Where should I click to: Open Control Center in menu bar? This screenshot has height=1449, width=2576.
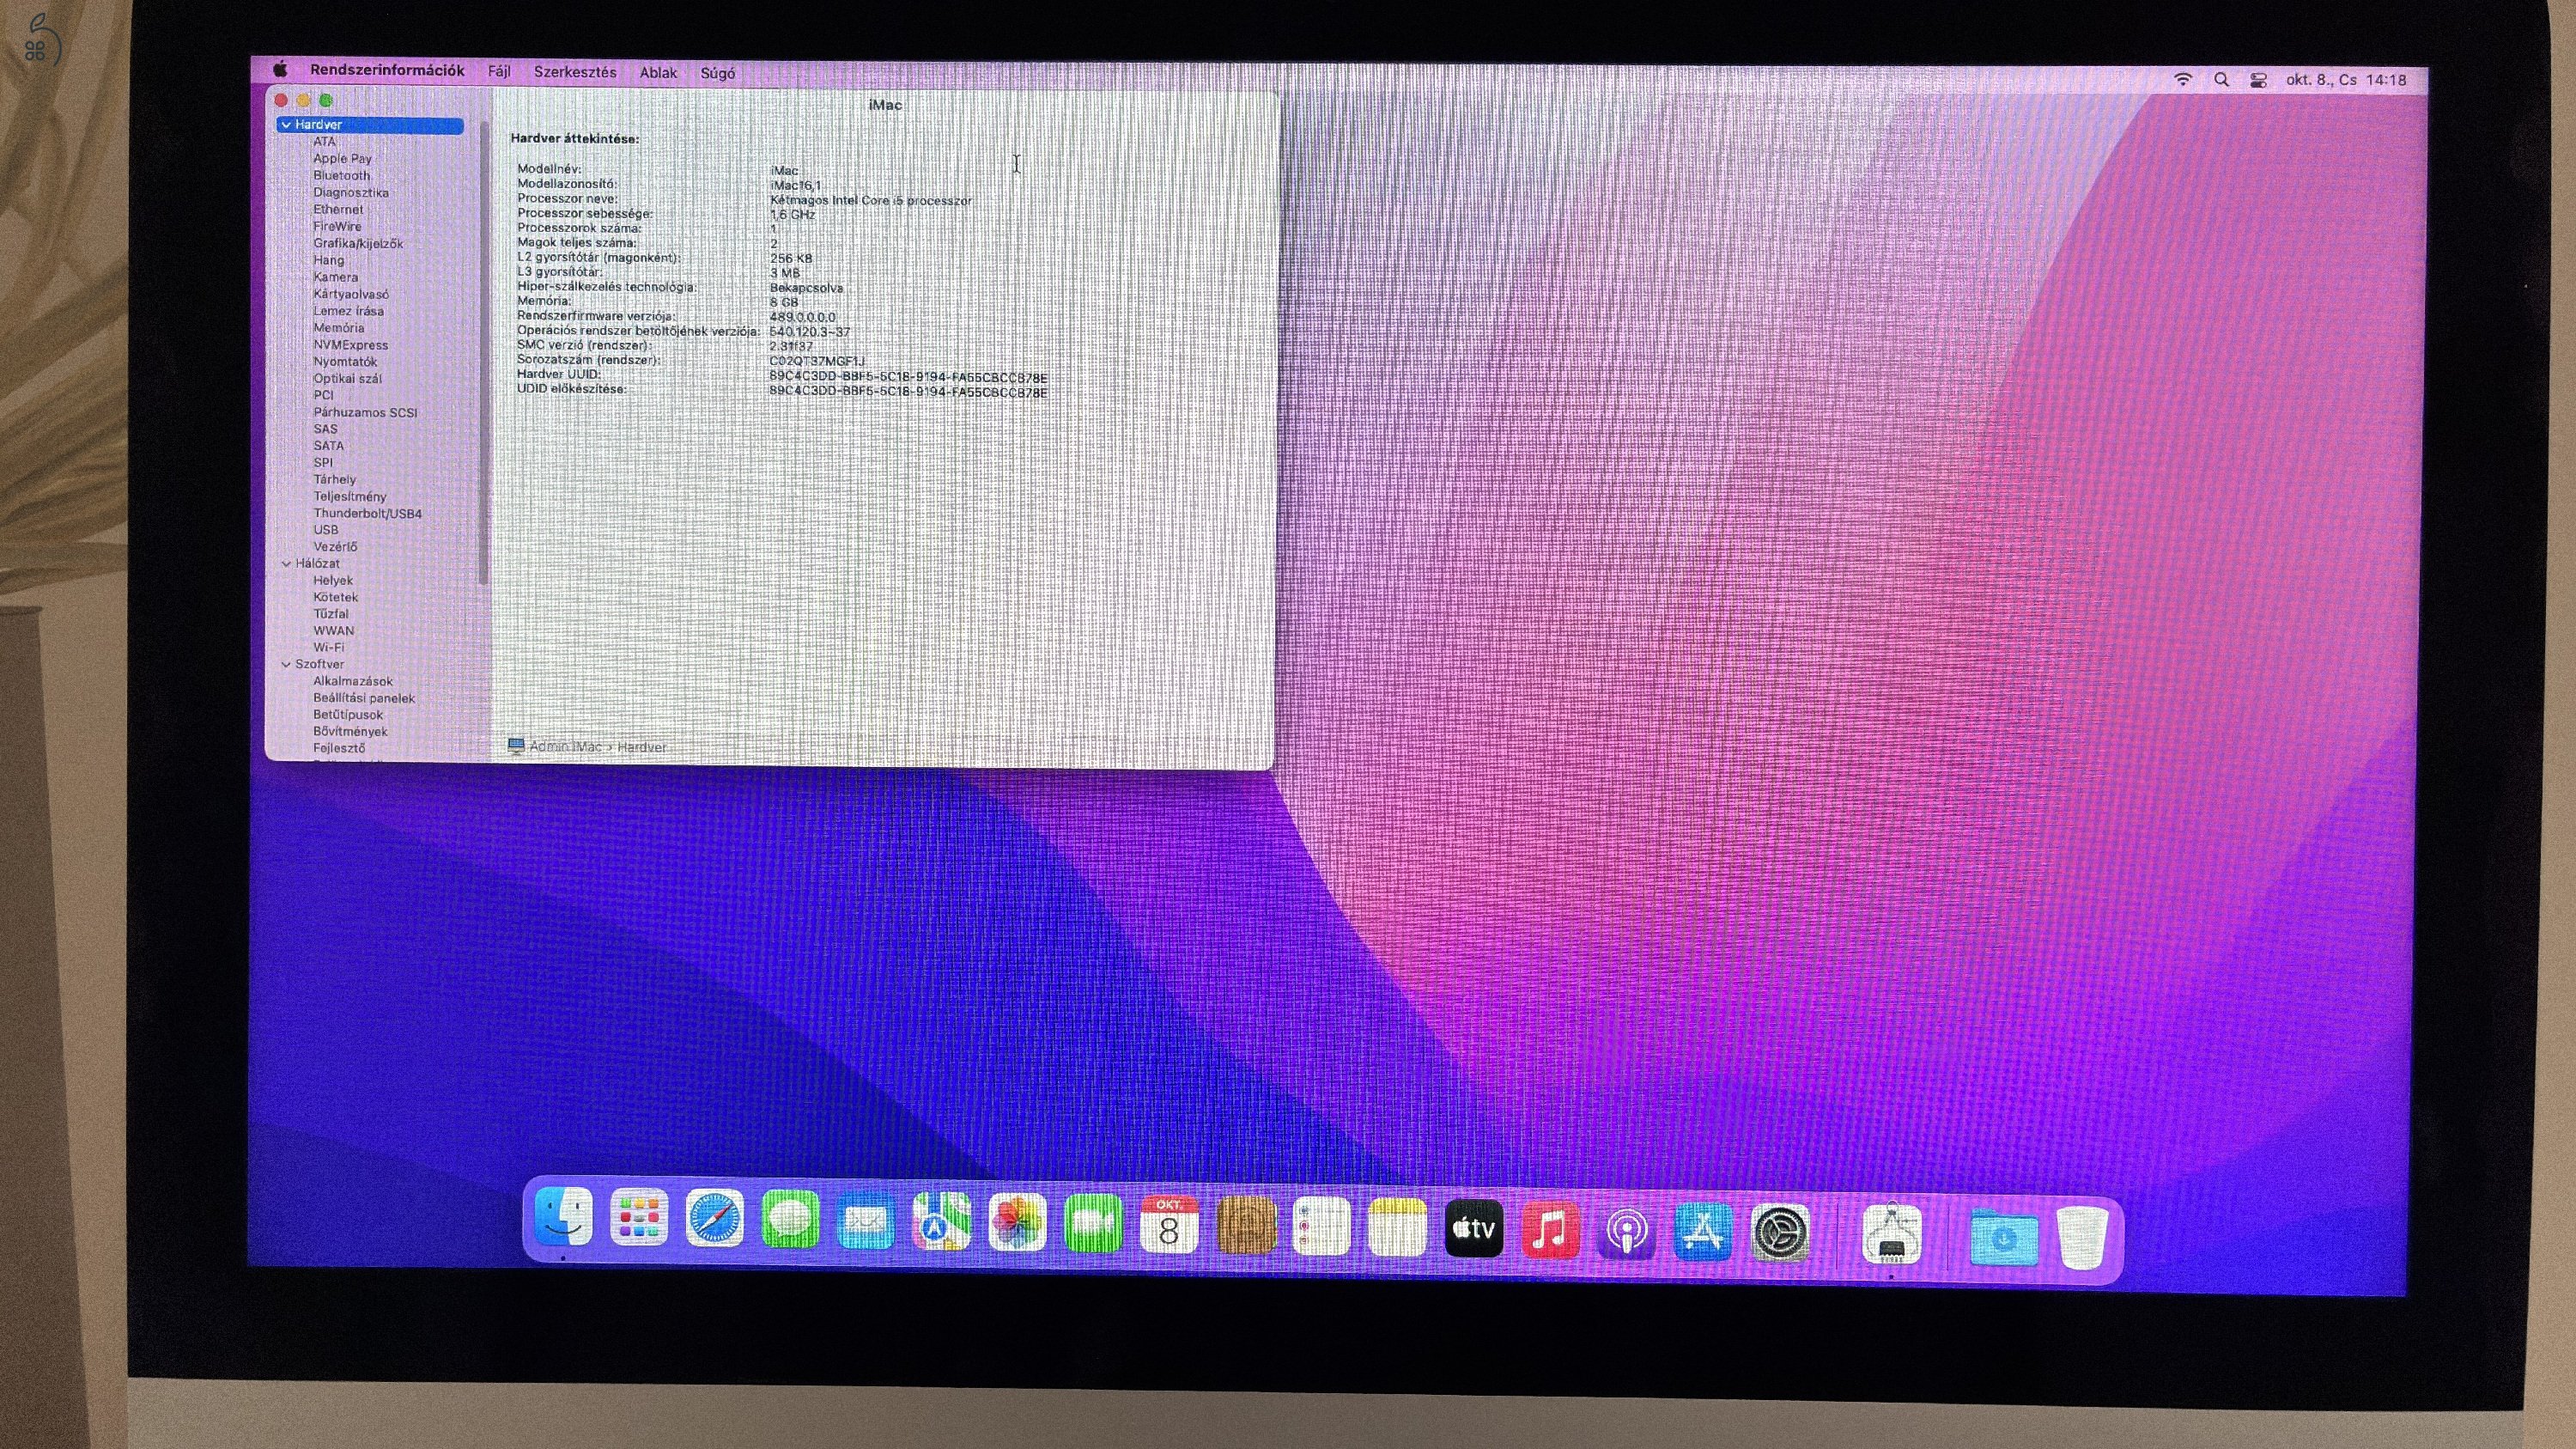click(x=2258, y=80)
